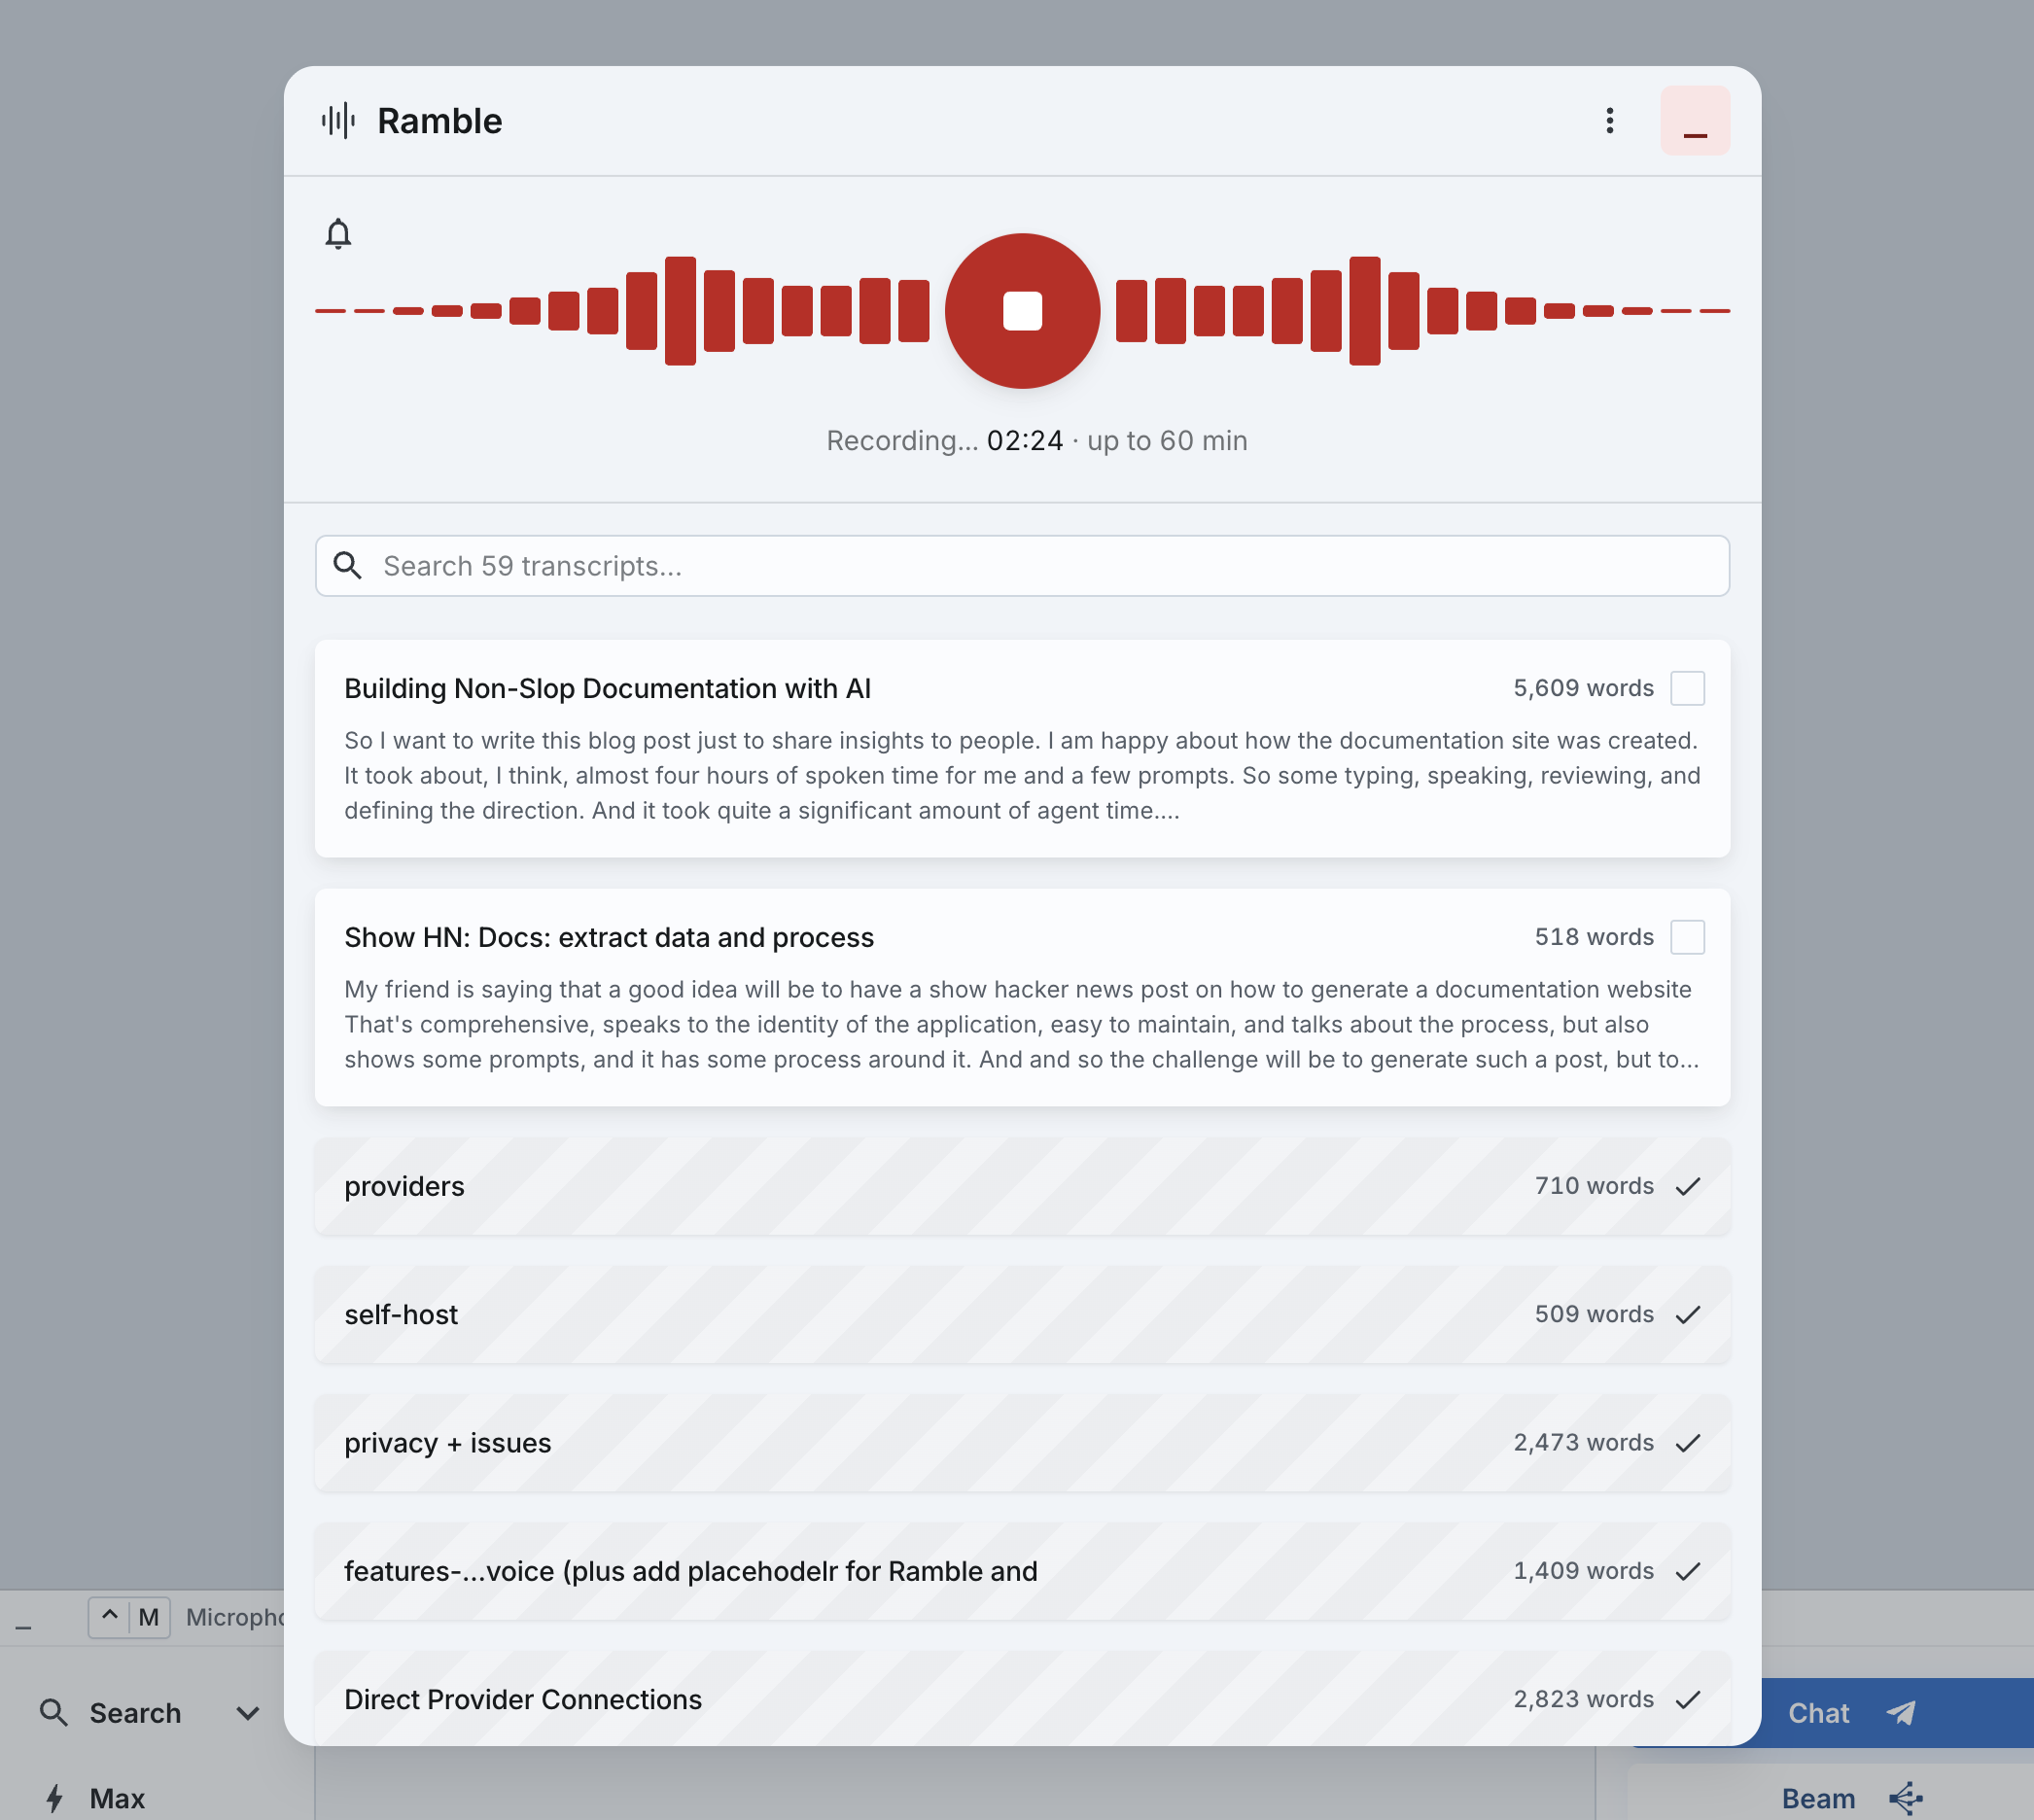The height and width of the screenshot is (1820, 2034).
Task: Click the Microphone label in background bar
Action: (235, 1617)
